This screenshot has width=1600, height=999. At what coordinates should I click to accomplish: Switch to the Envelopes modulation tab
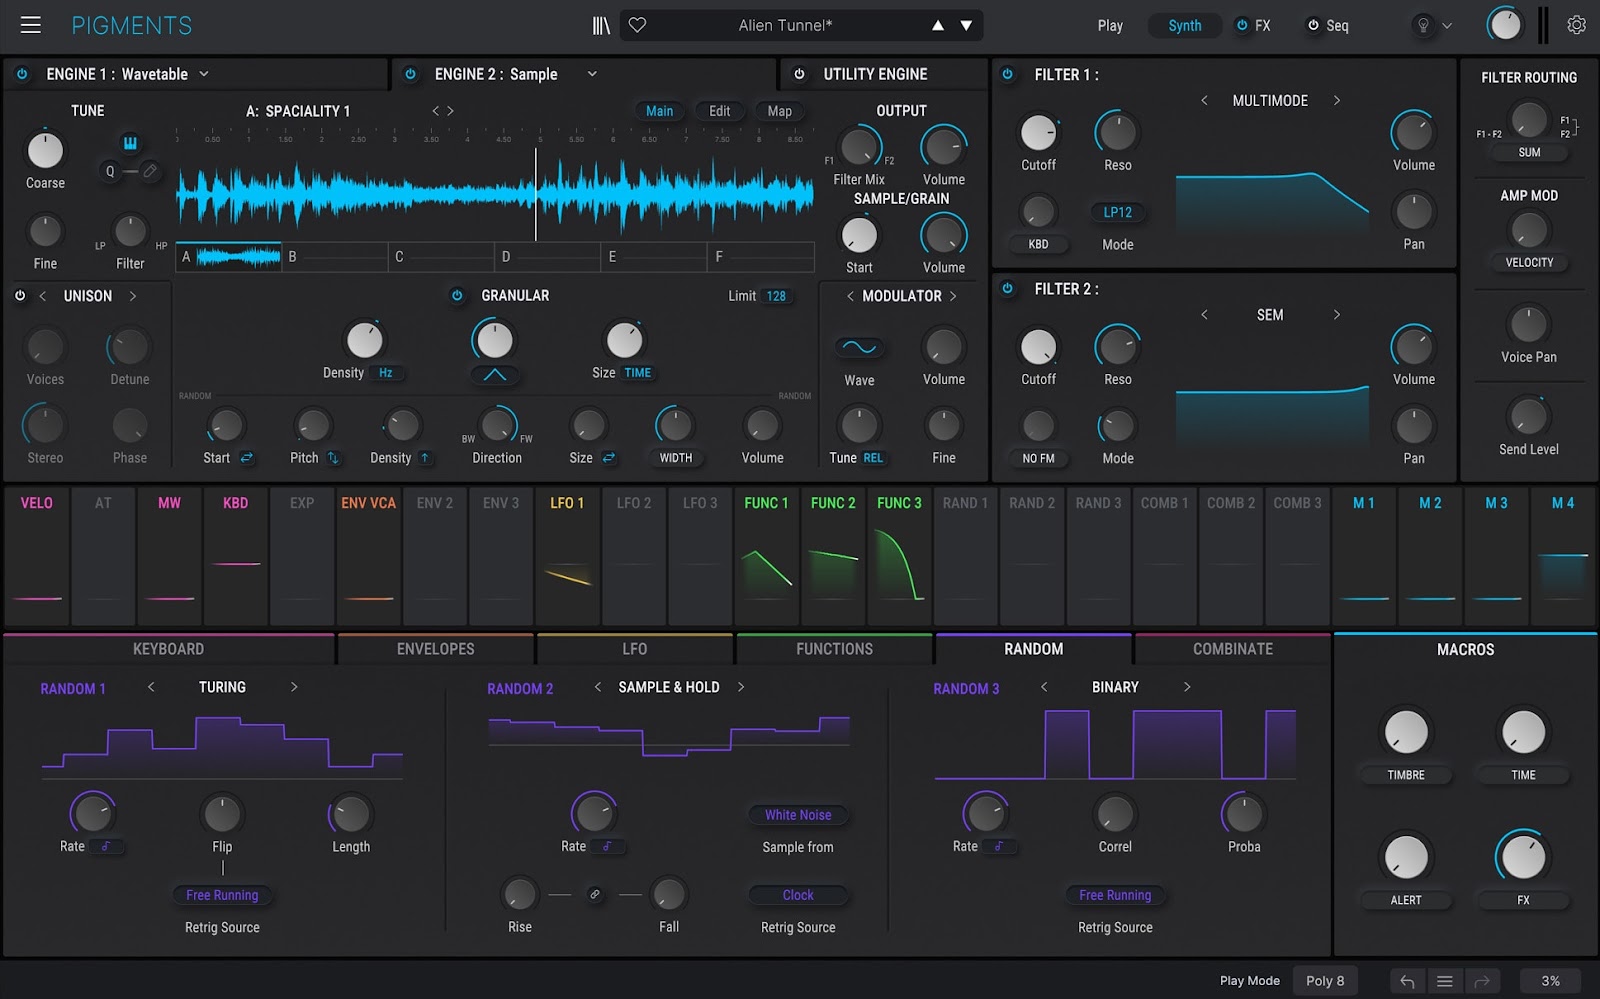coord(436,649)
